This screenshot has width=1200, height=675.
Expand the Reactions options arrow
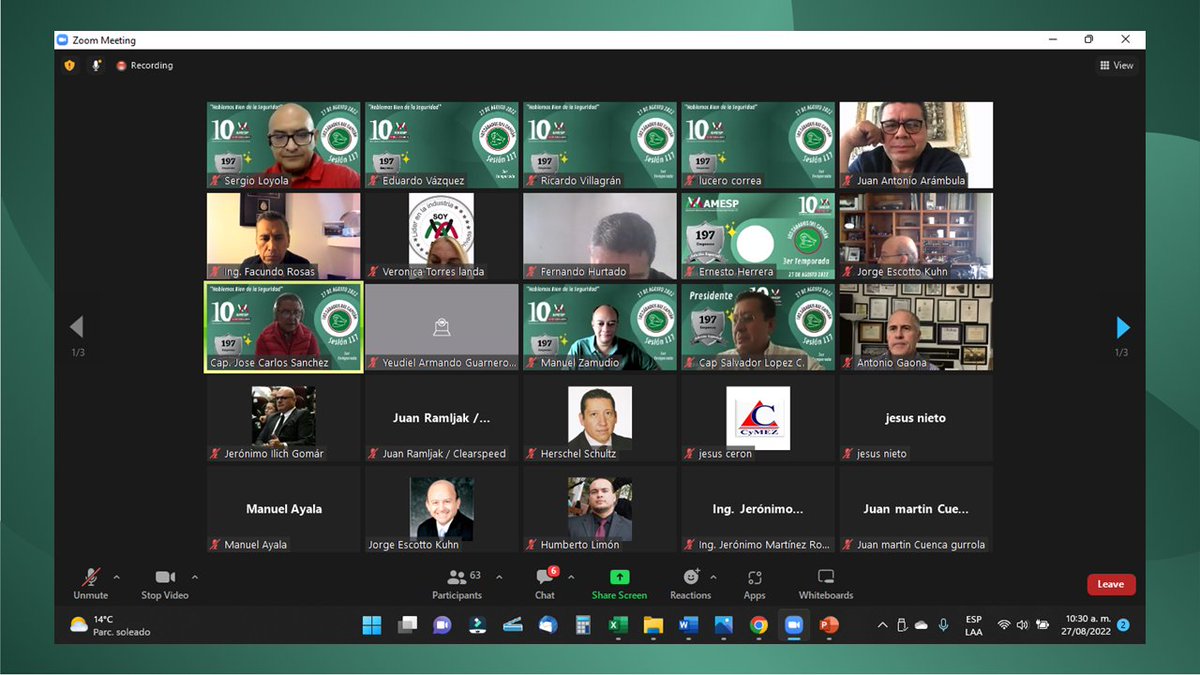[713, 577]
